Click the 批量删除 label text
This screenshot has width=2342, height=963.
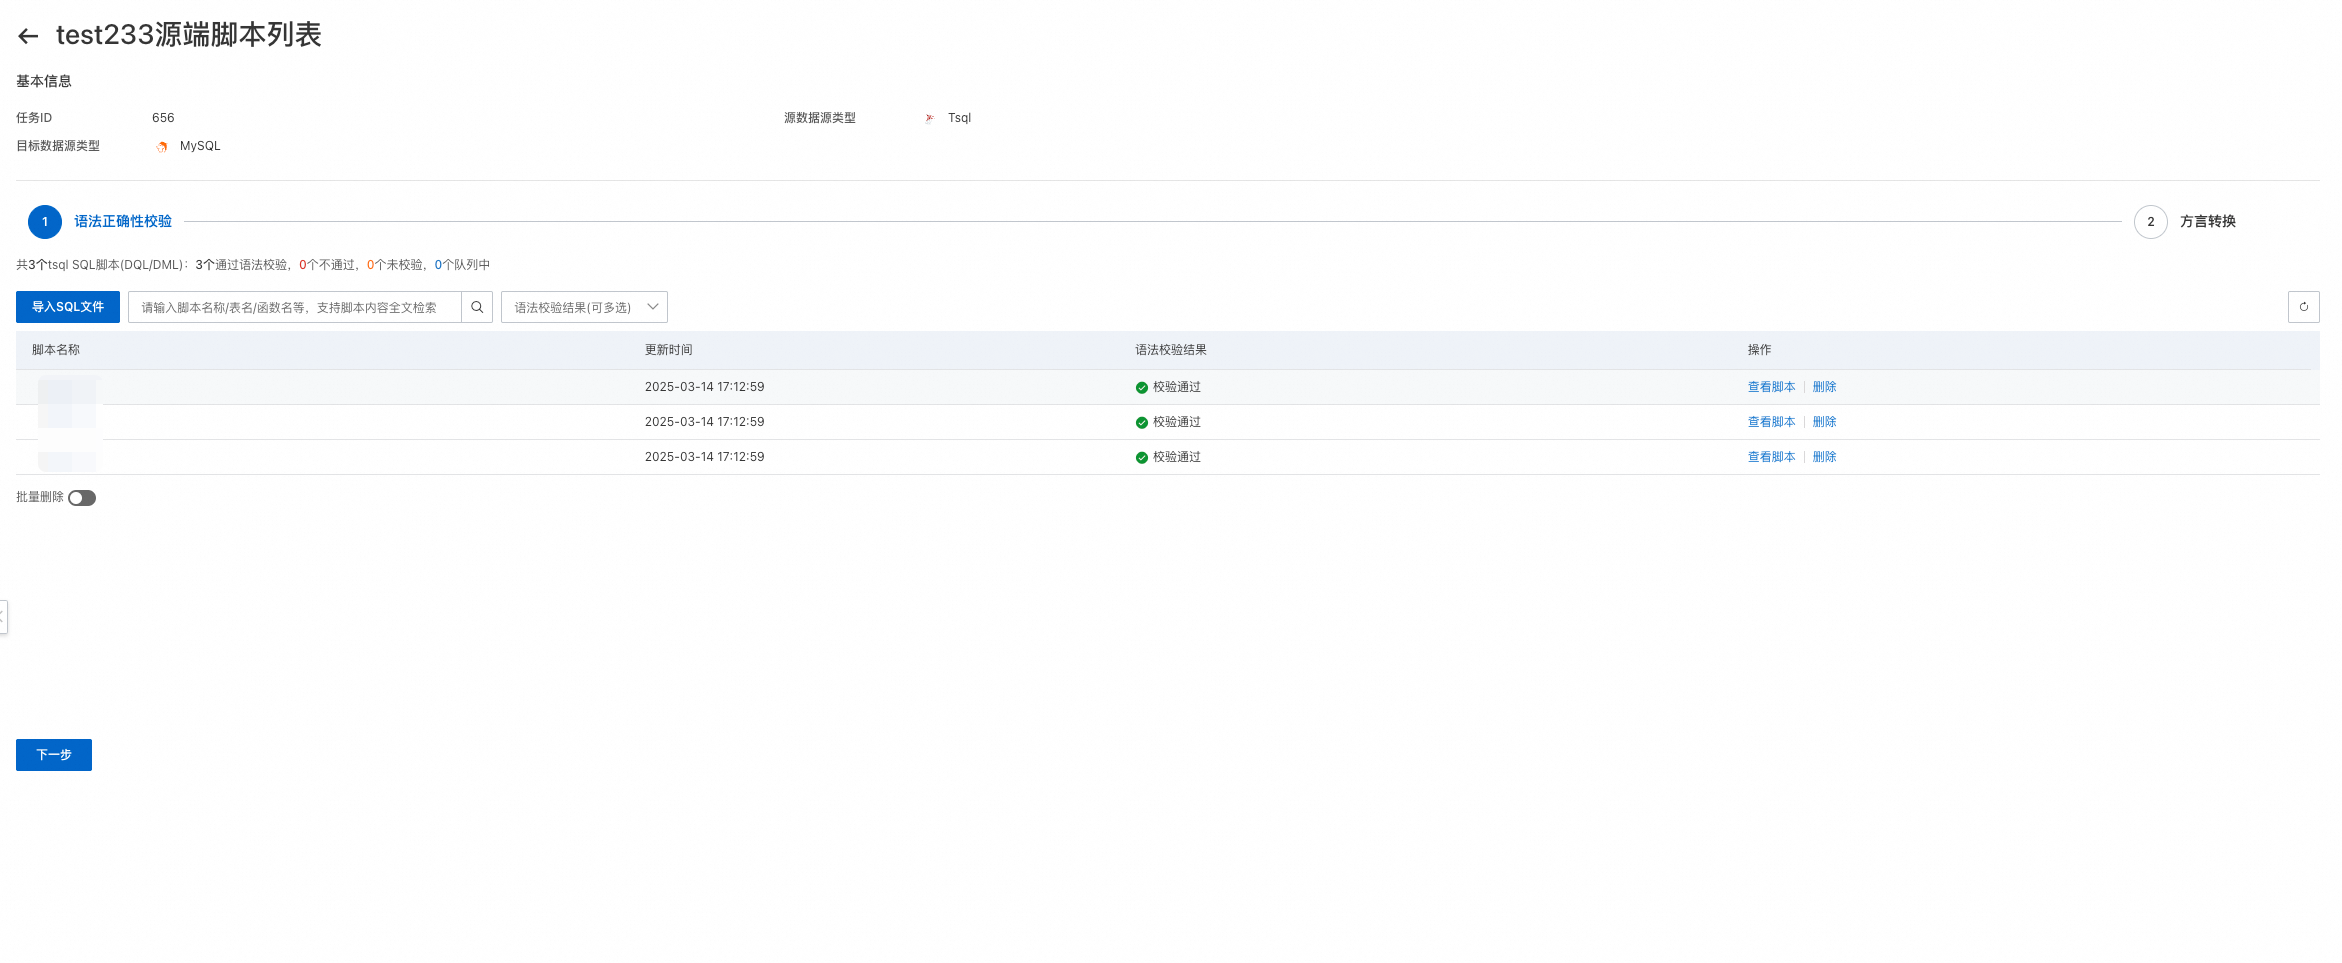pos(40,497)
